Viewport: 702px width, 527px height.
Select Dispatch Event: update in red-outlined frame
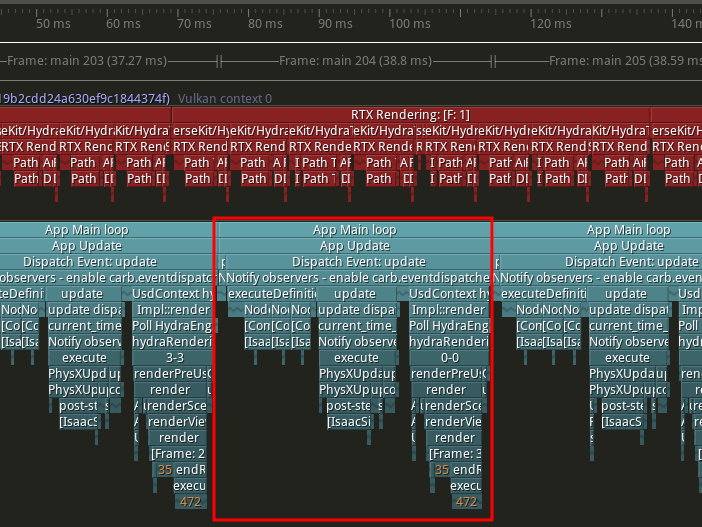coord(354,262)
